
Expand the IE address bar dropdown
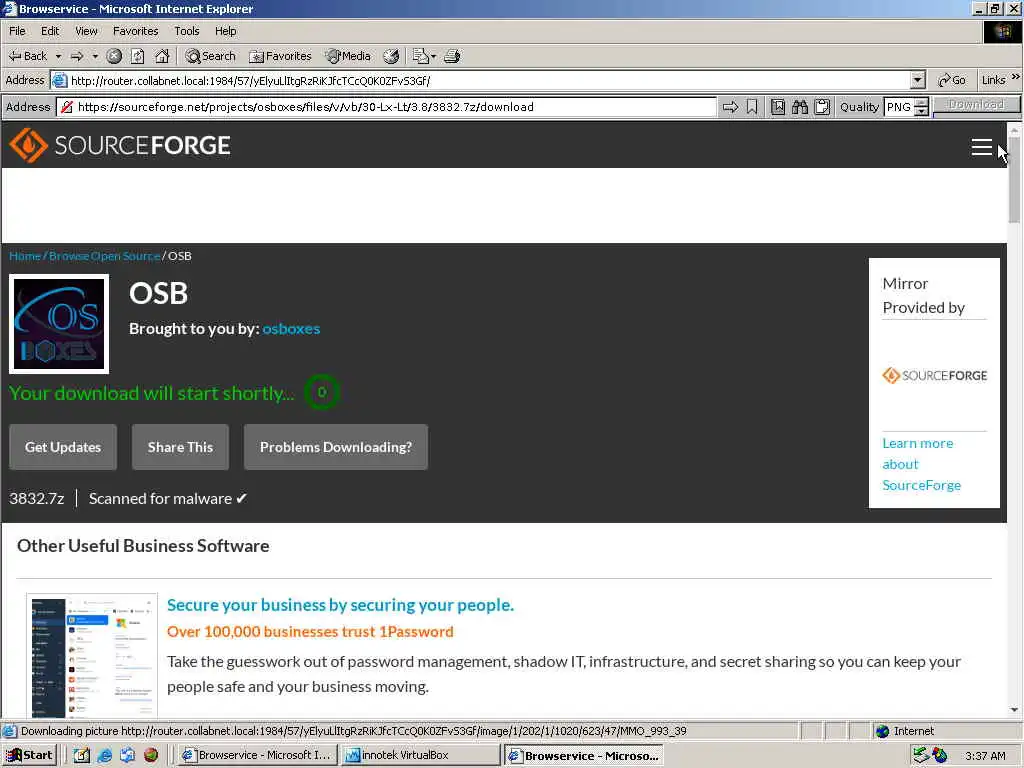[918, 80]
